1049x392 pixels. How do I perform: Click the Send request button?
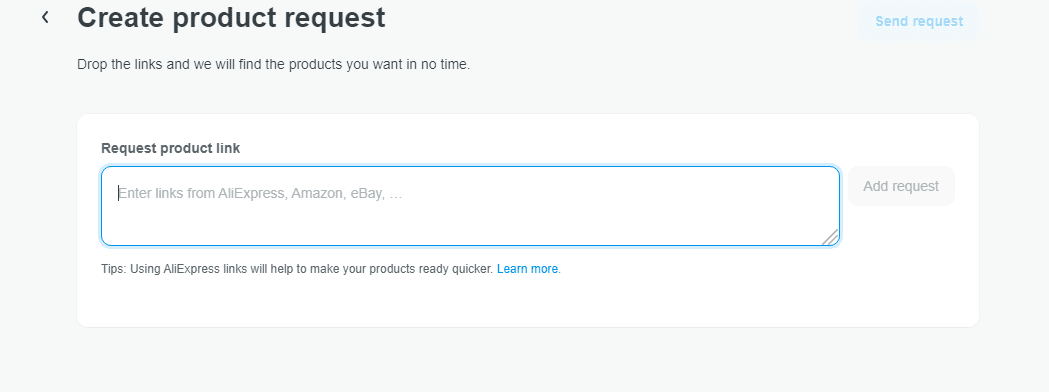pos(919,21)
